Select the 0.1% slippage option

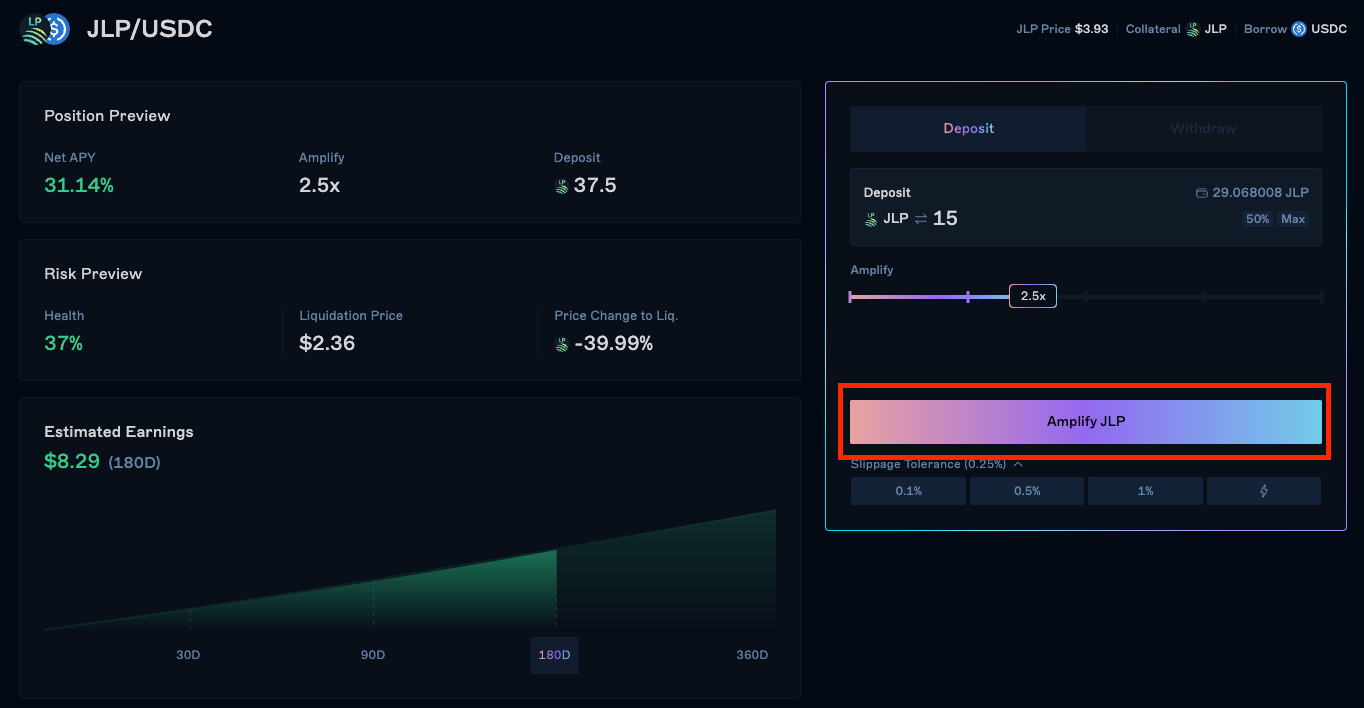[908, 491]
